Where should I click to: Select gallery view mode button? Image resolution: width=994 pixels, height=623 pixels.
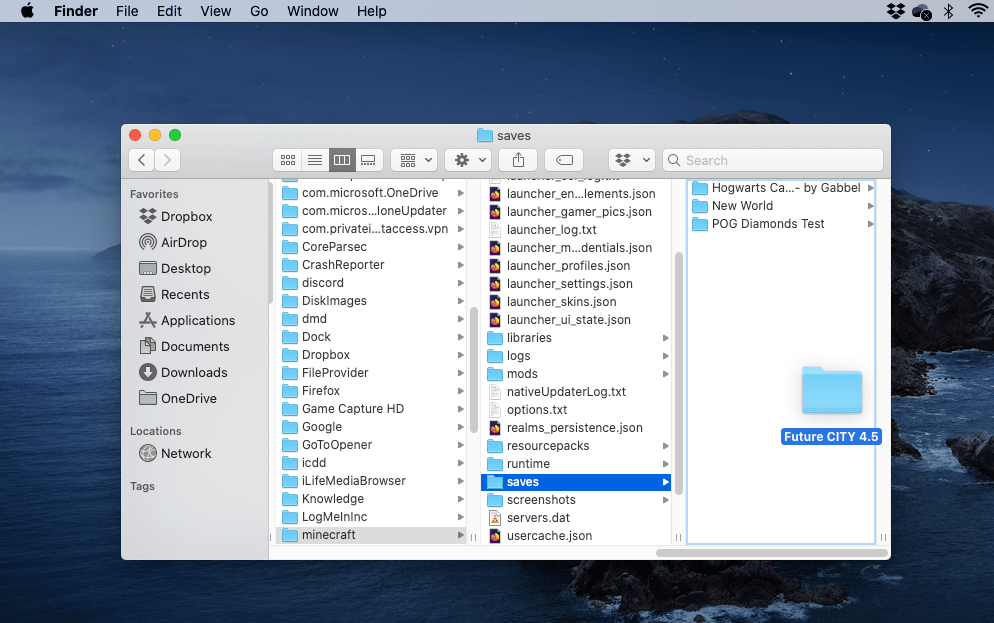368,160
